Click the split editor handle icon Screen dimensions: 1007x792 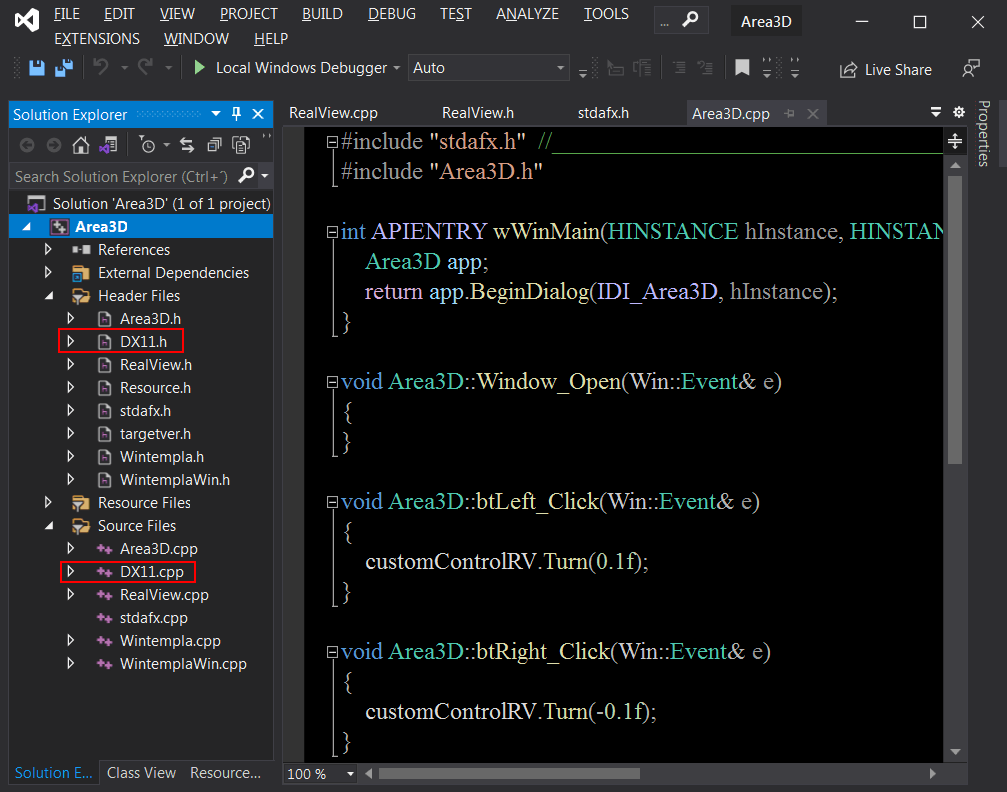955,141
